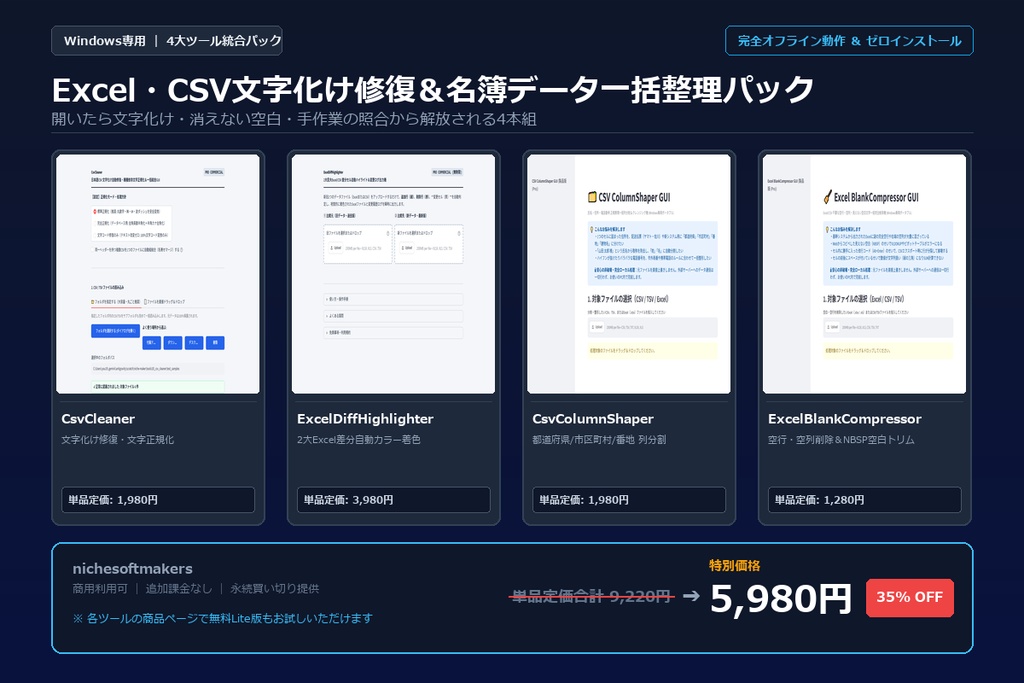
Task: Click the large blue folder button in CsvCleaner preview
Action: tap(115, 331)
